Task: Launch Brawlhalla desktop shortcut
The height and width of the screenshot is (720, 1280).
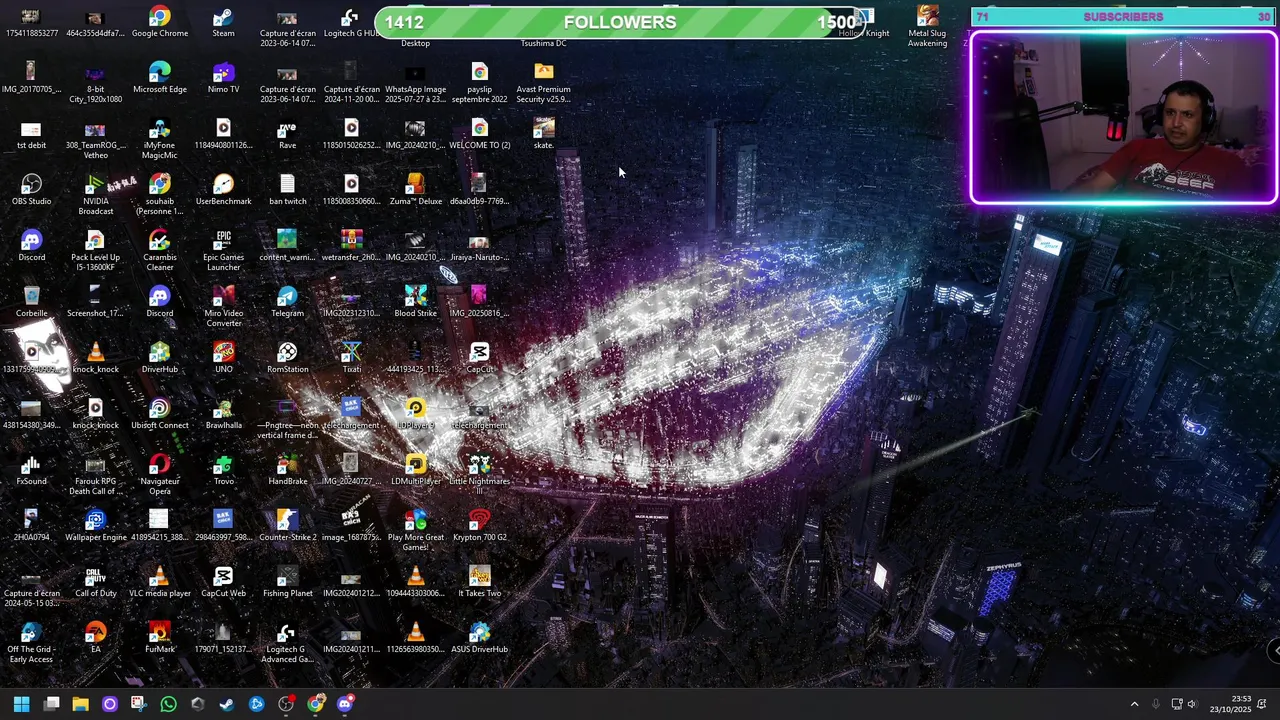Action: pos(224,415)
